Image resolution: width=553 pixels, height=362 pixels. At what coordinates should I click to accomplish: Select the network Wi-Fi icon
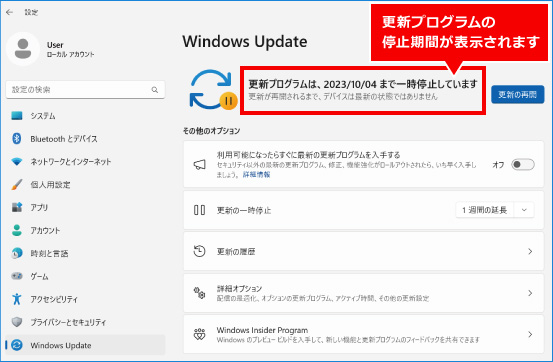pos(17,162)
